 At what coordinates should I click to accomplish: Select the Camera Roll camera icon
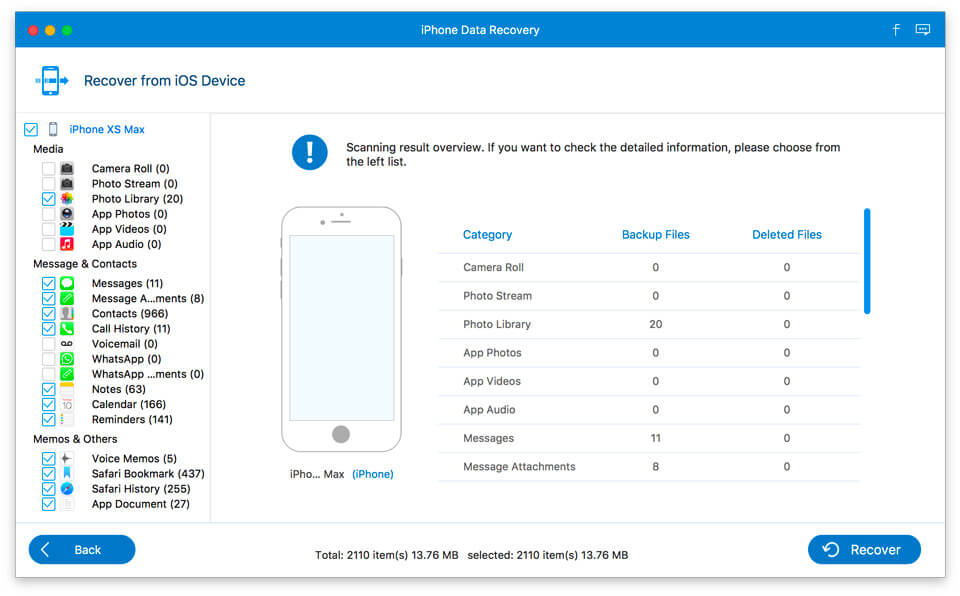67,168
